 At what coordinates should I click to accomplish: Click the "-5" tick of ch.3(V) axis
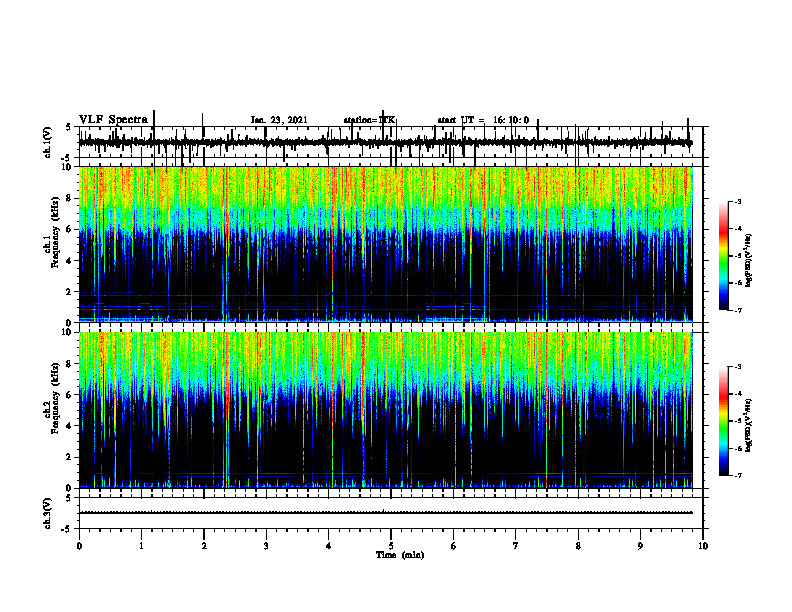[68, 529]
